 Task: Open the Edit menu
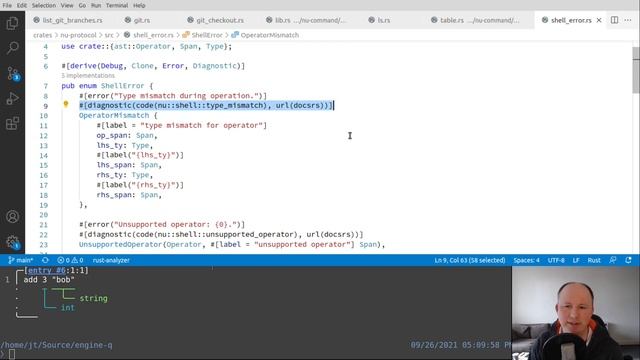[x=22, y=5]
